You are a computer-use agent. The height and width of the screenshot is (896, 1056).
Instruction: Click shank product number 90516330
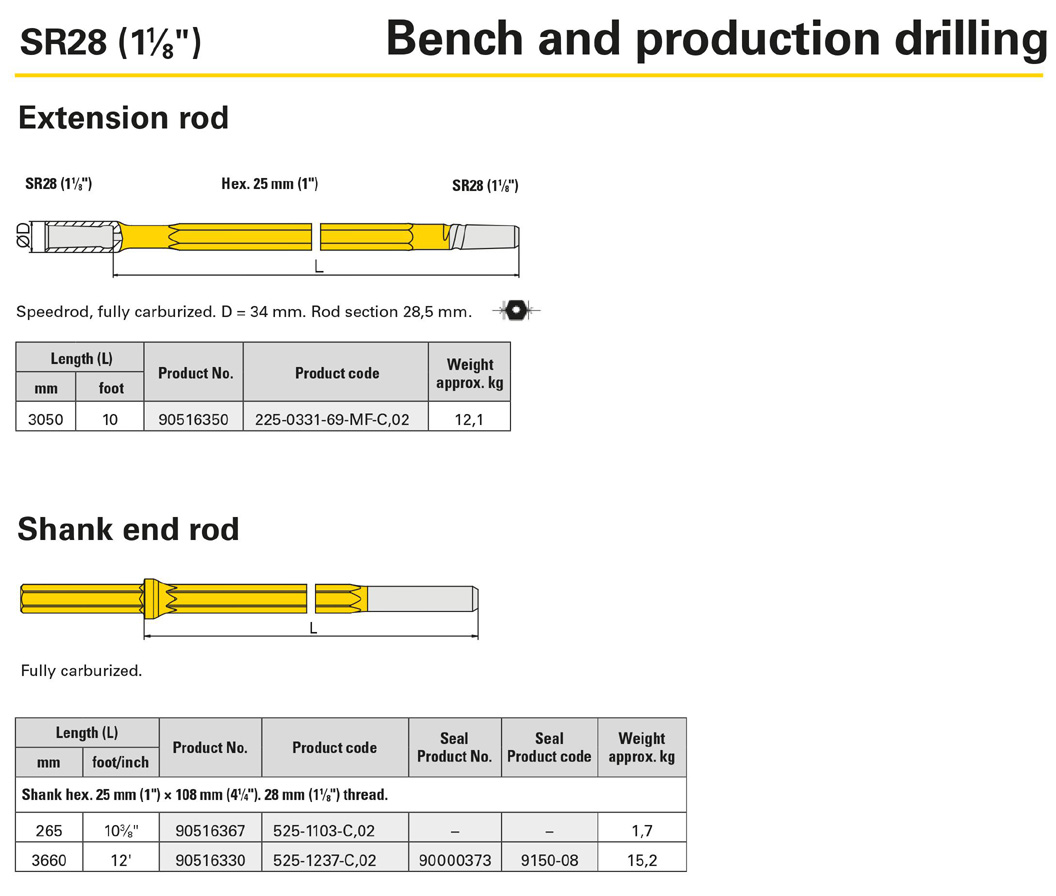[x=210, y=860]
